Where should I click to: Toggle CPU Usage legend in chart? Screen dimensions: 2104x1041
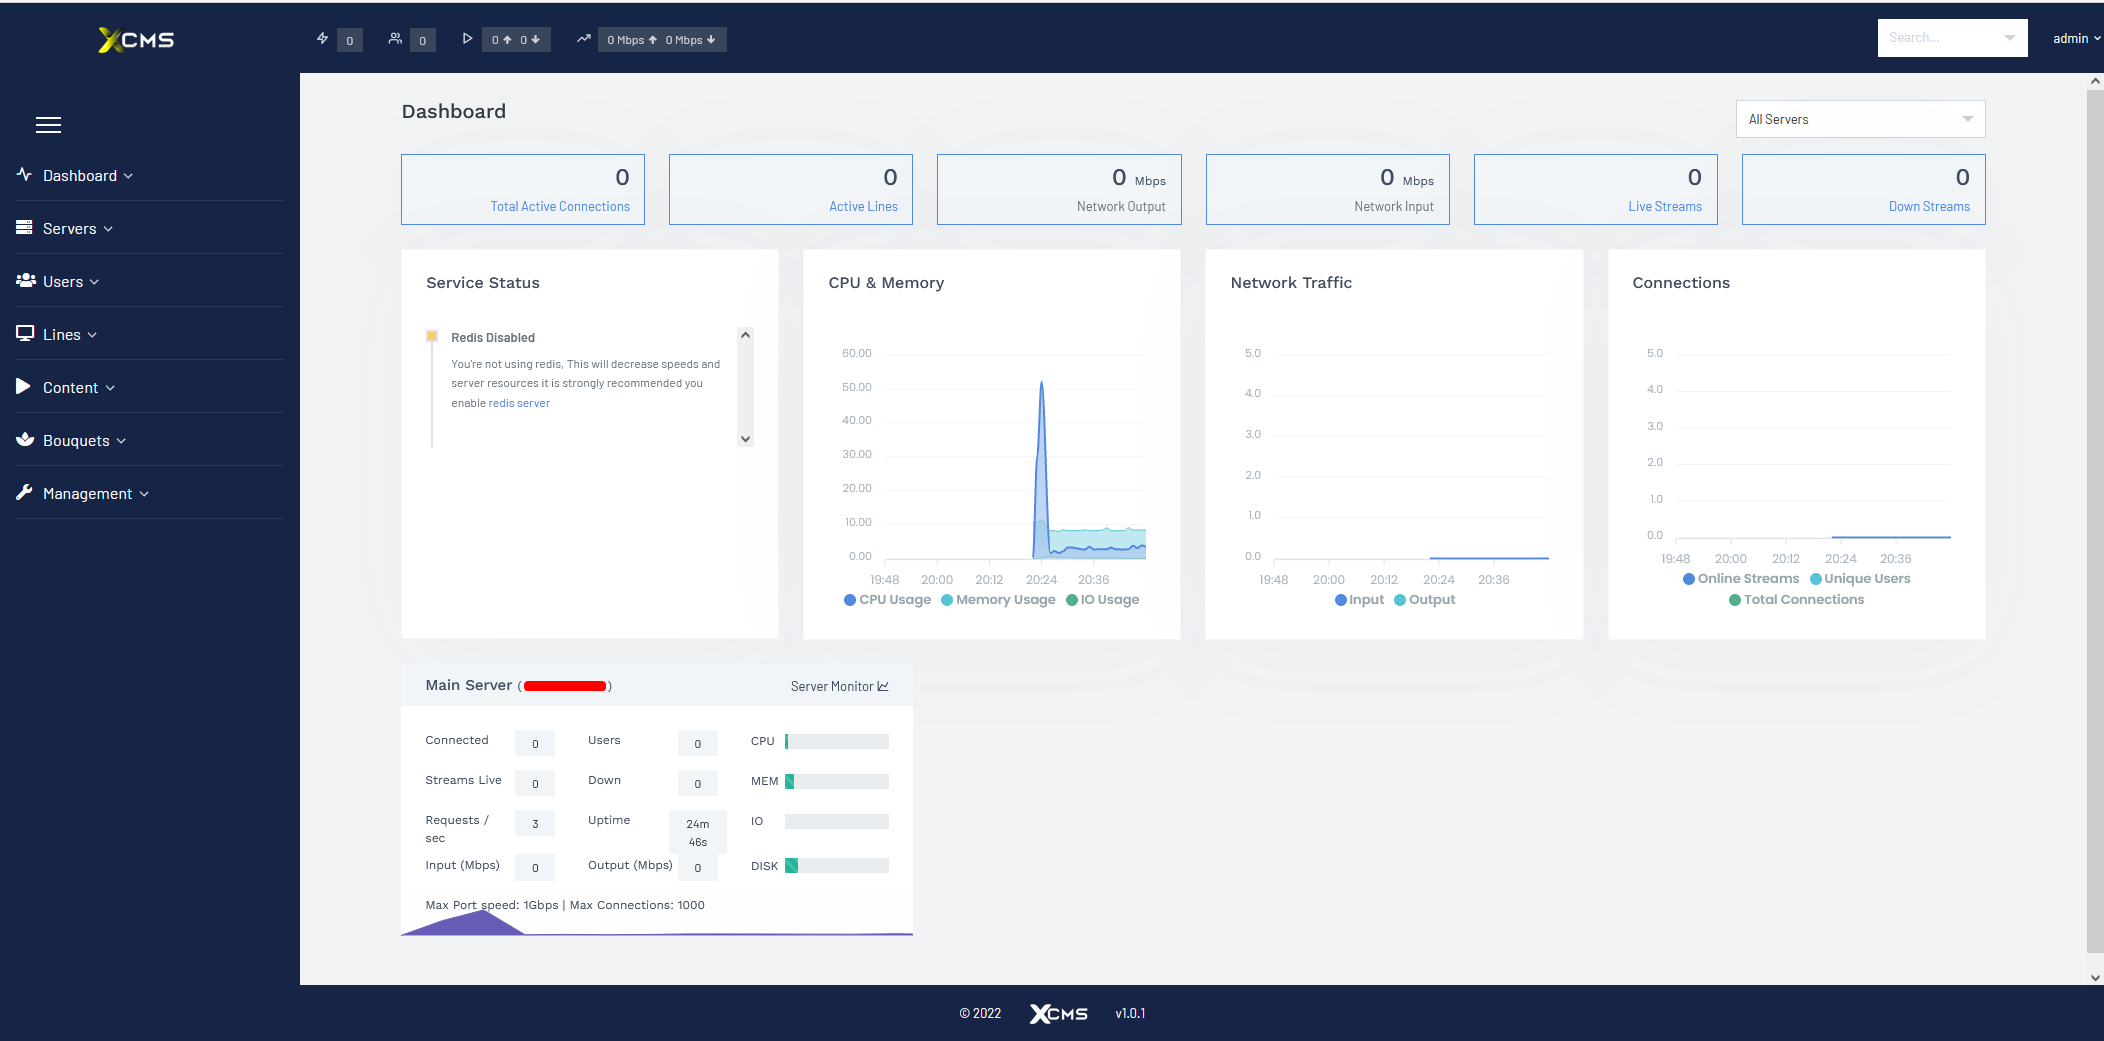pos(888,600)
